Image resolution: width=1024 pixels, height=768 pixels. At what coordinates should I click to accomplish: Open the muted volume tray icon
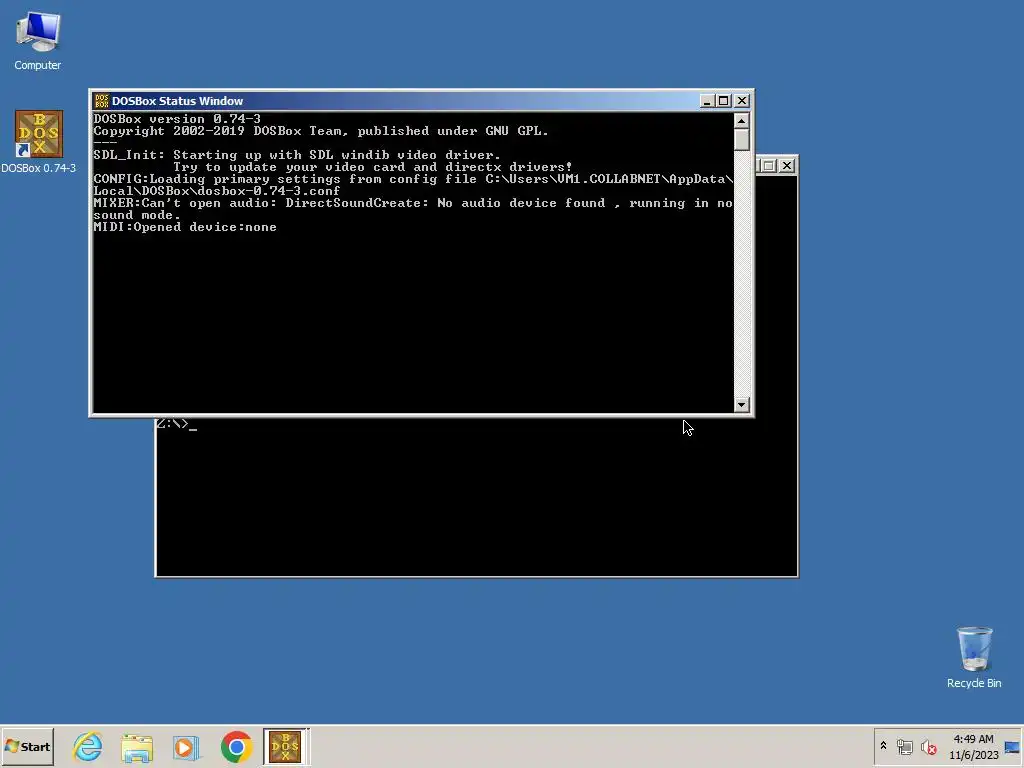point(928,746)
